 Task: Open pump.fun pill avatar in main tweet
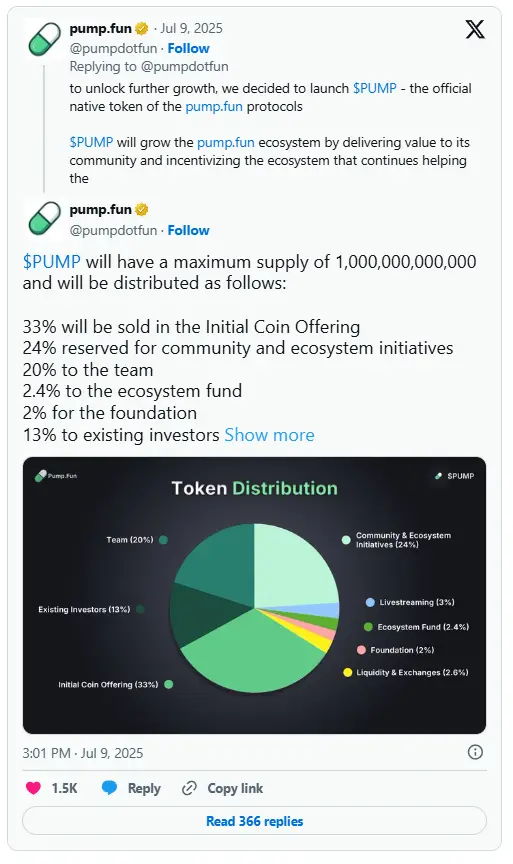pos(44,219)
